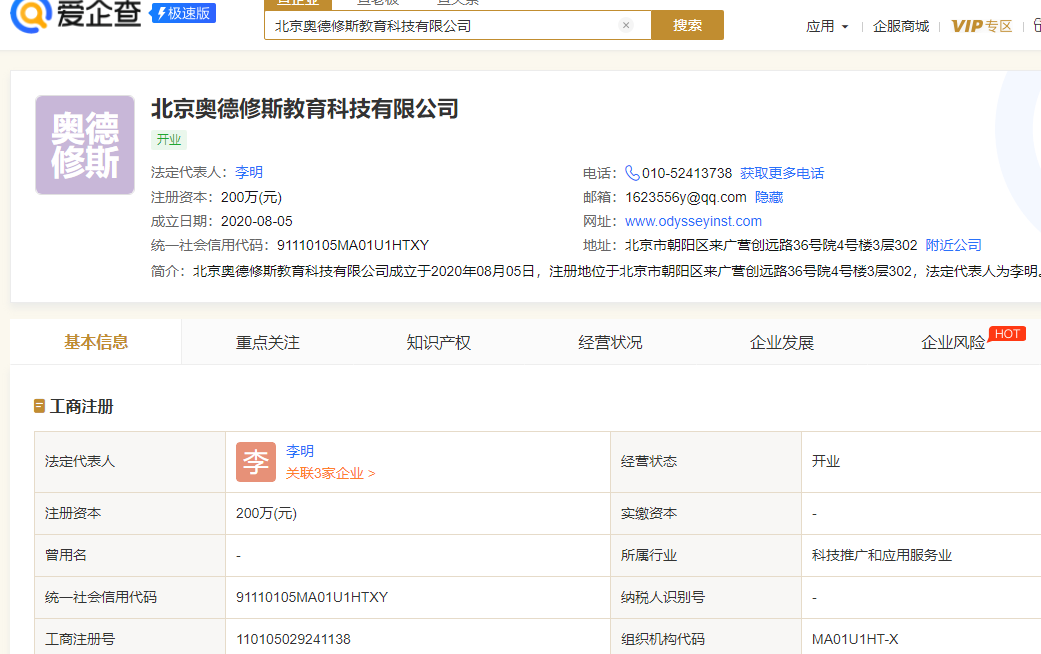Open website www.odysseyinst.com
The height and width of the screenshot is (654, 1041).
pyautogui.click(x=693, y=221)
